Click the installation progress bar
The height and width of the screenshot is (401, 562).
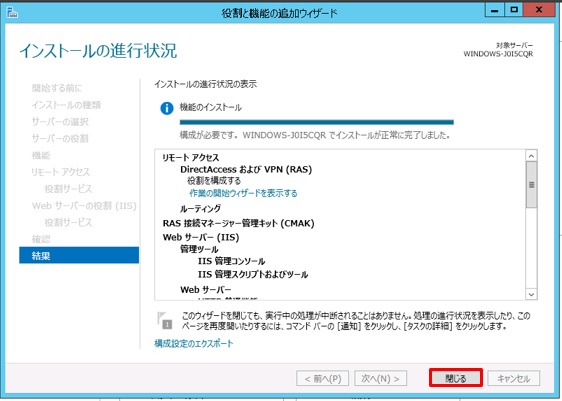[x=316, y=122]
